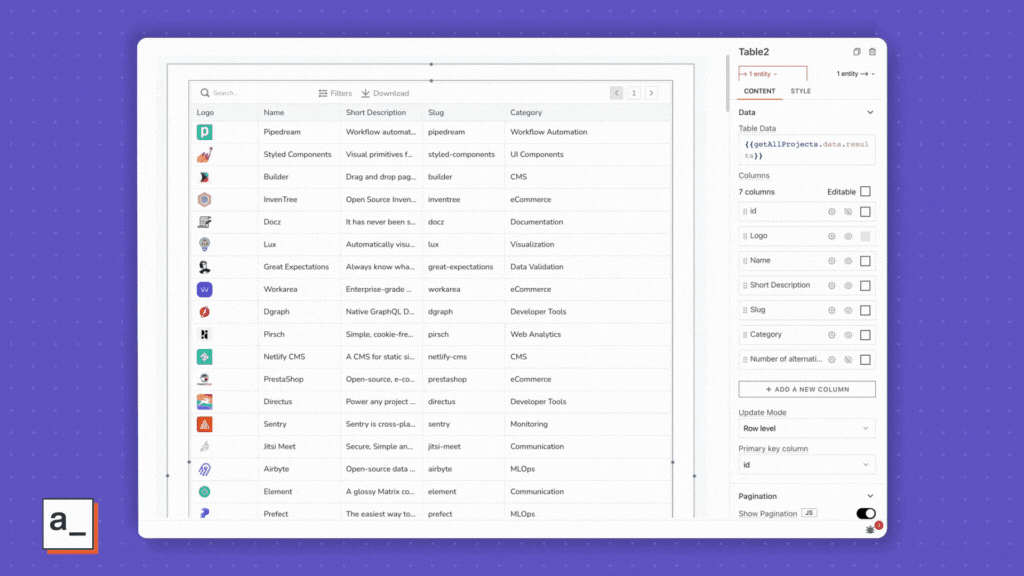Select the CONTENT tab
The height and width of the screenshot is (576, 1024).
pyautogui.click(x=760, y=90)
